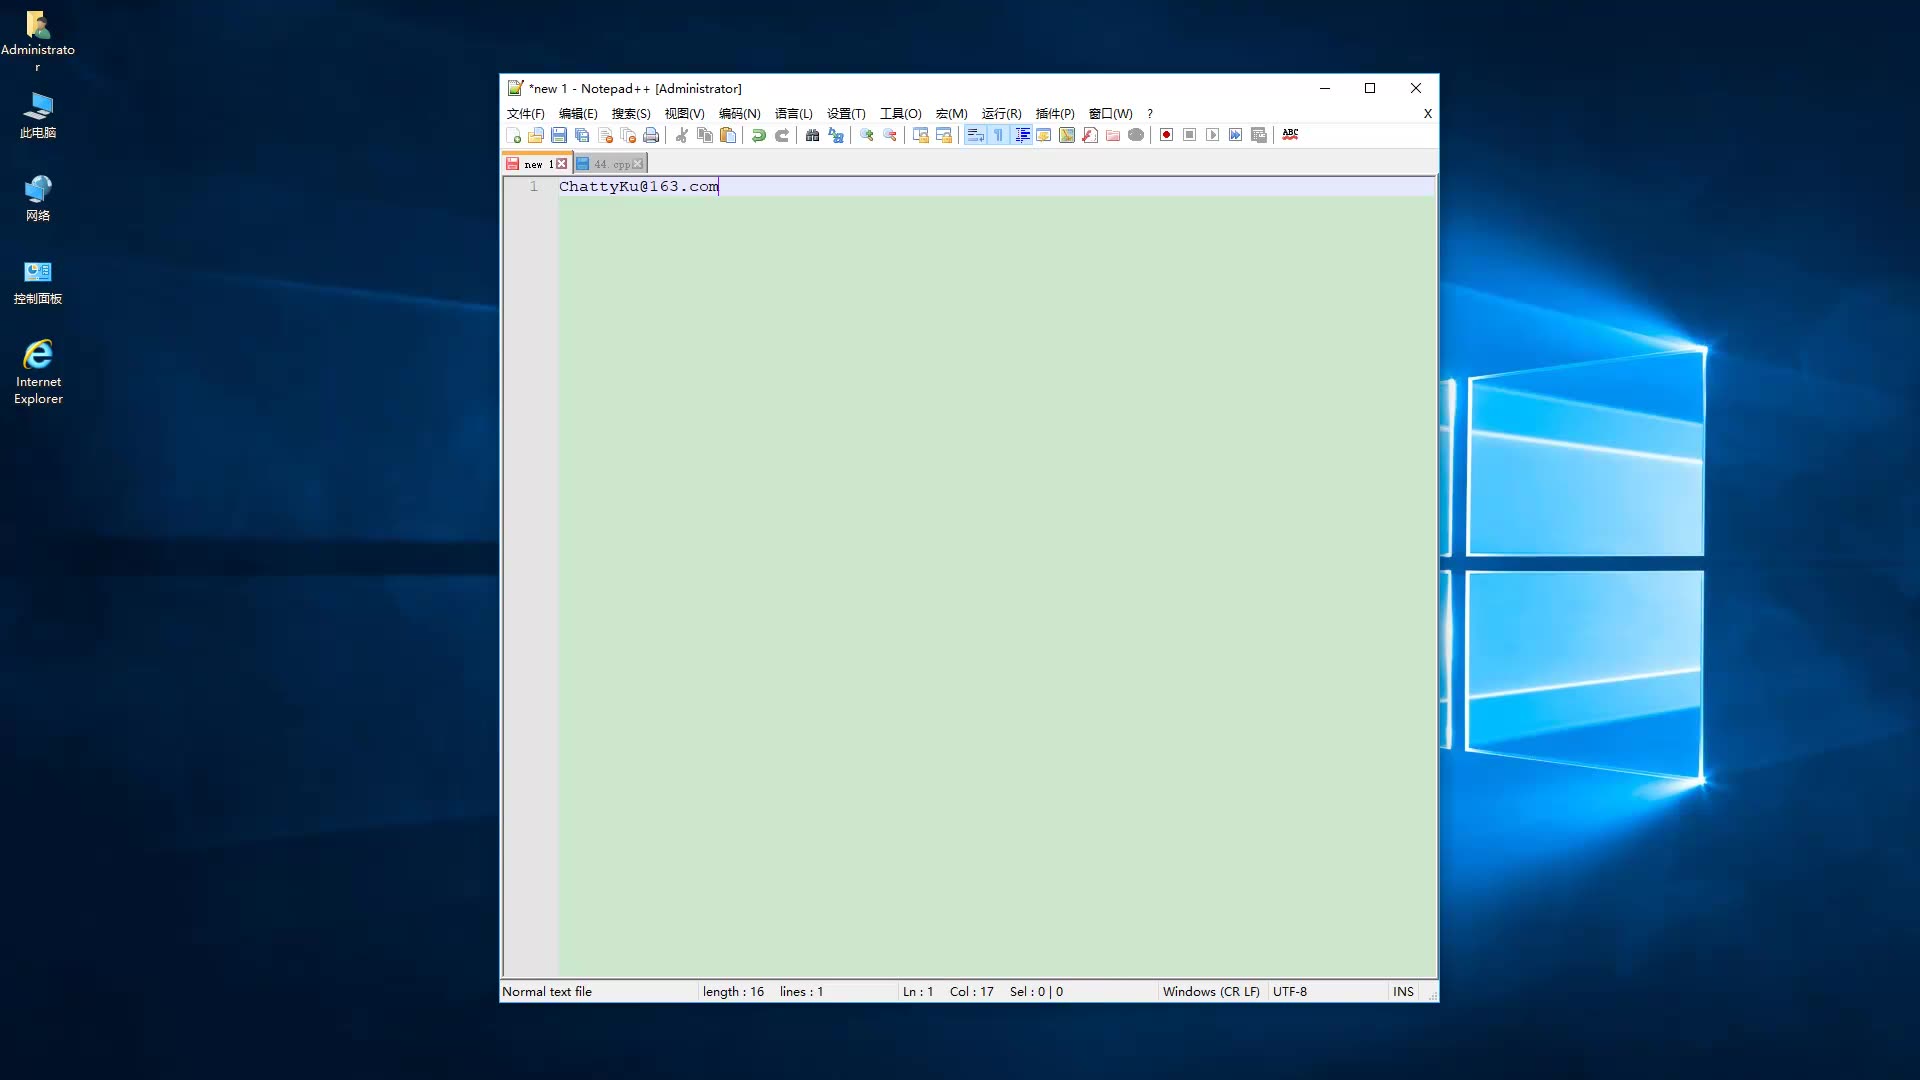Toggle word wrap in the toolbar

click(975, 135)
